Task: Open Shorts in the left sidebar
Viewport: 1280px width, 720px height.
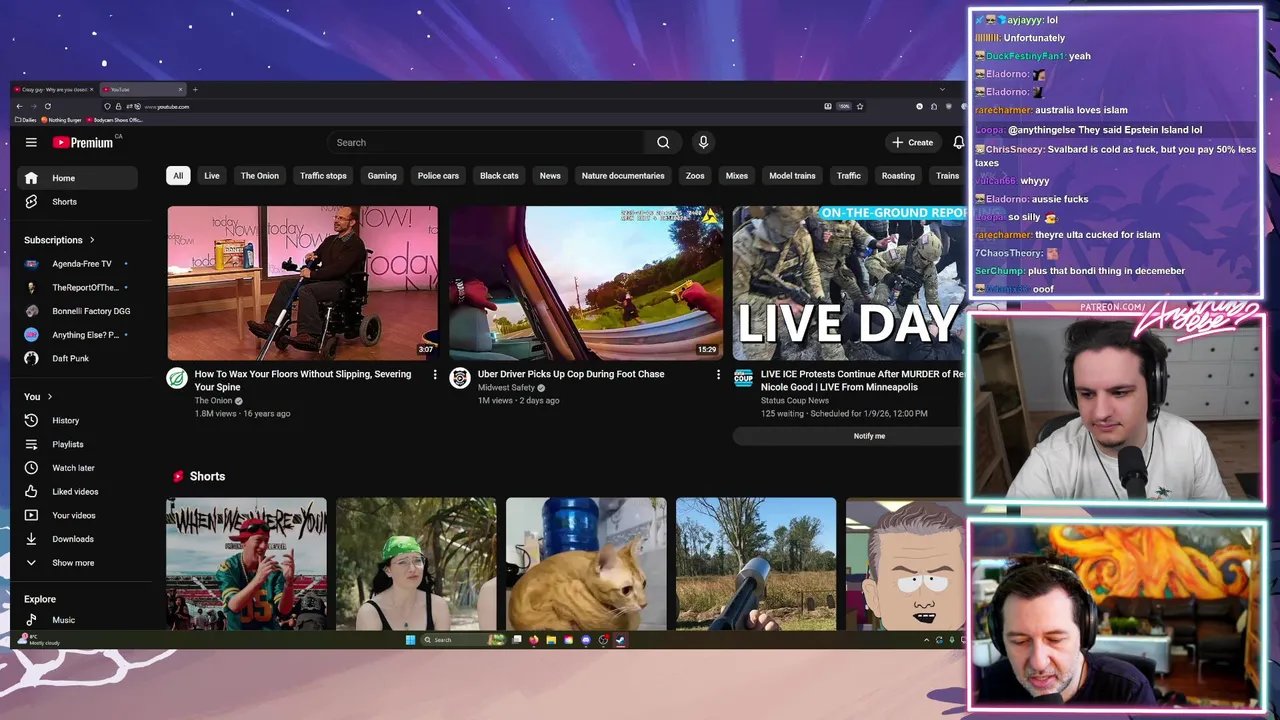Action: 78,202
